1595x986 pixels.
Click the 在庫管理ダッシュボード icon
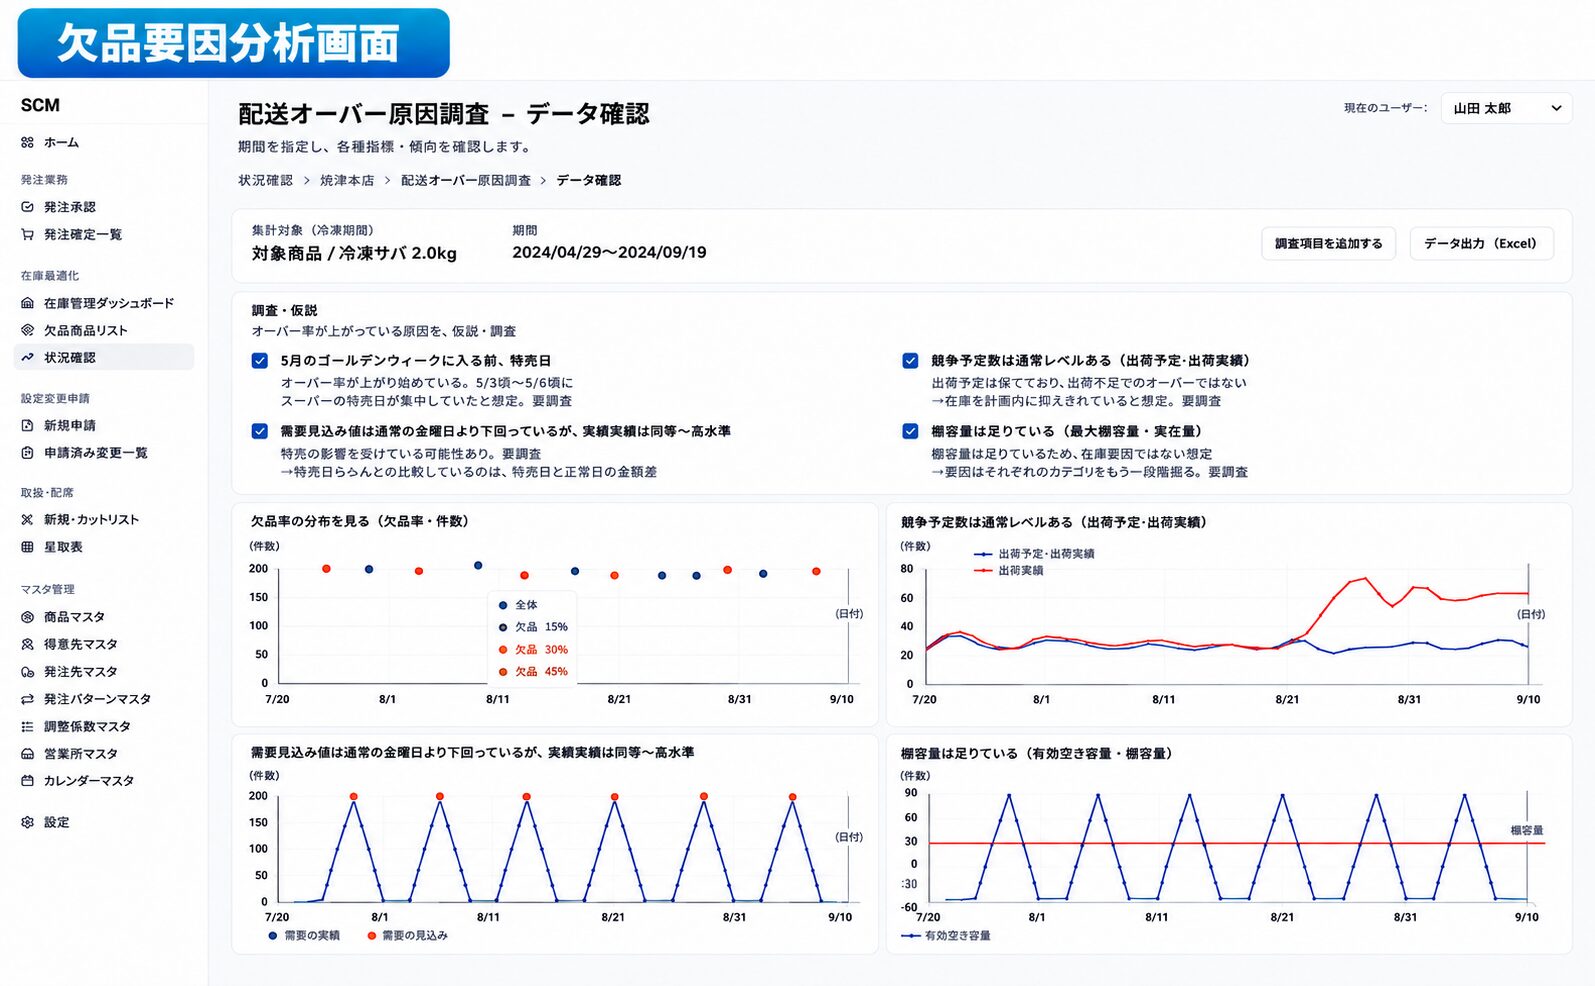click(x=28, y=303)
